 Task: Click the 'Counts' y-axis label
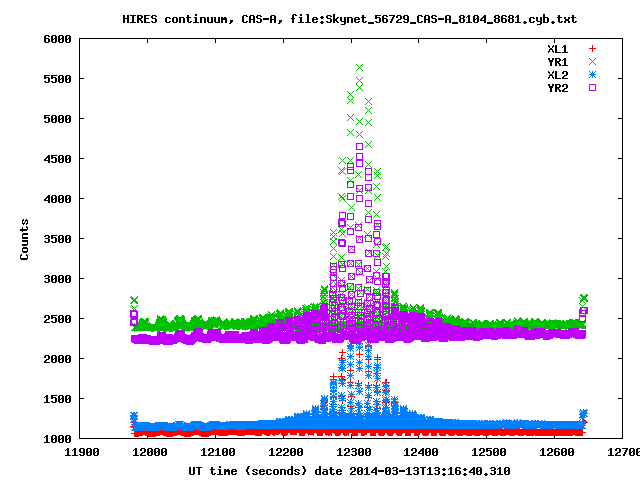pyautogui.click(x=24, y=239)
